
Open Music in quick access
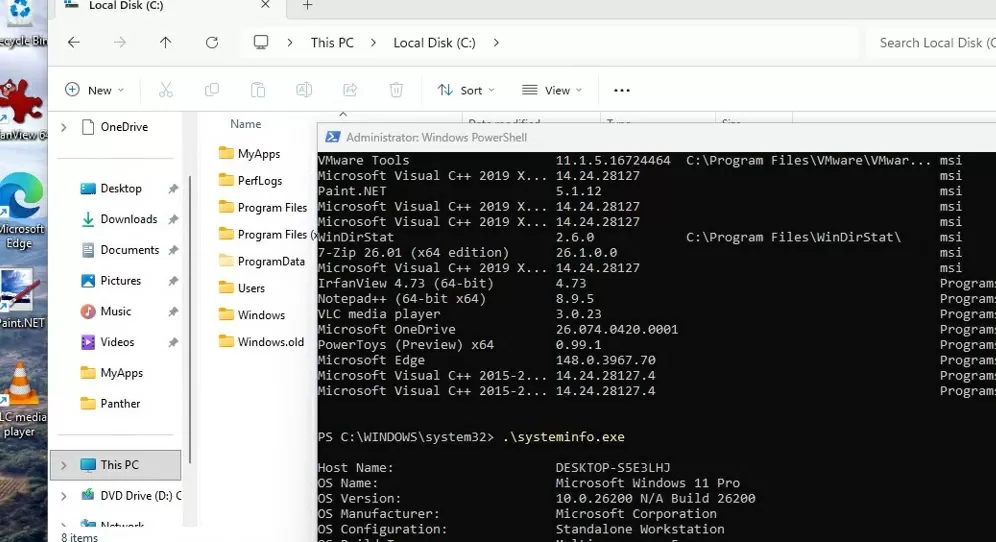coord(116,311)
